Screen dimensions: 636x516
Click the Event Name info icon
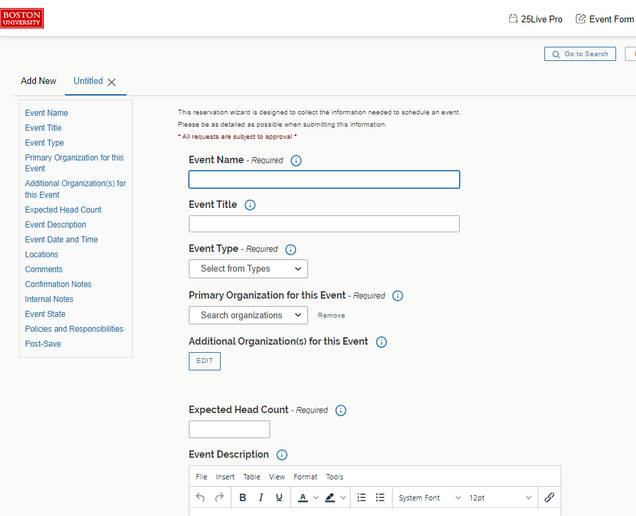click(296, 161)
